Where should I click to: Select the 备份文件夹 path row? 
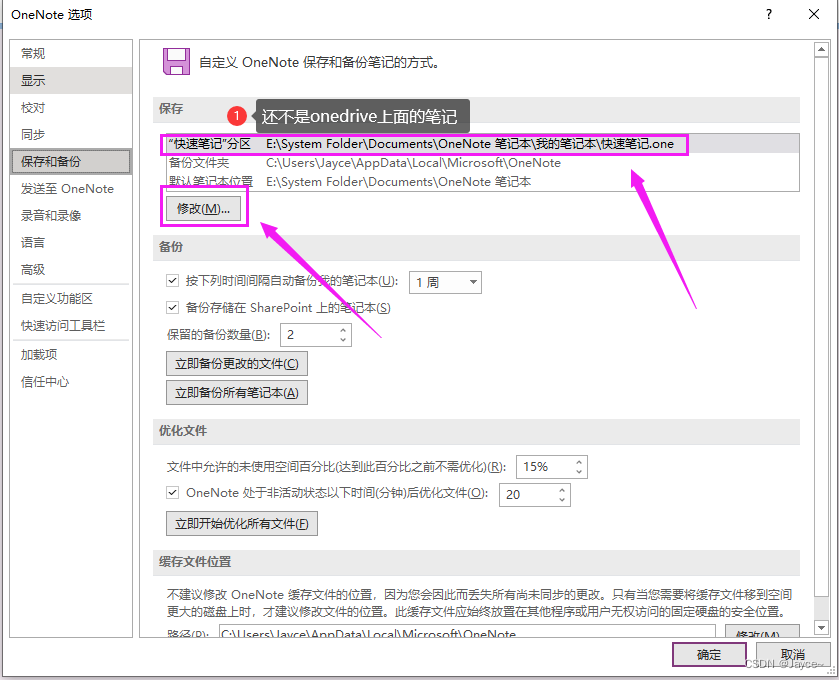point(483,163)
